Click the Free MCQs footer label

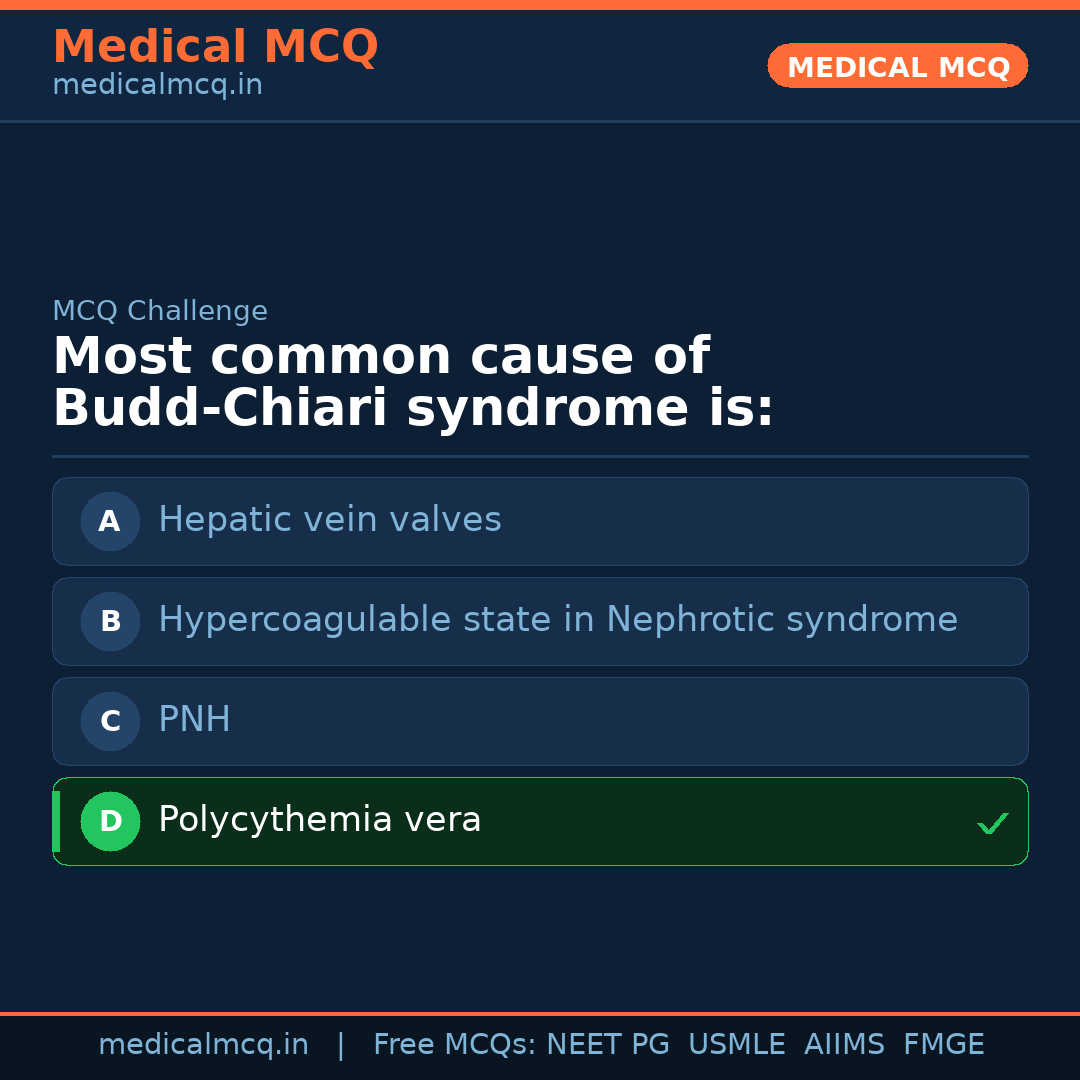coord(454,1045)
